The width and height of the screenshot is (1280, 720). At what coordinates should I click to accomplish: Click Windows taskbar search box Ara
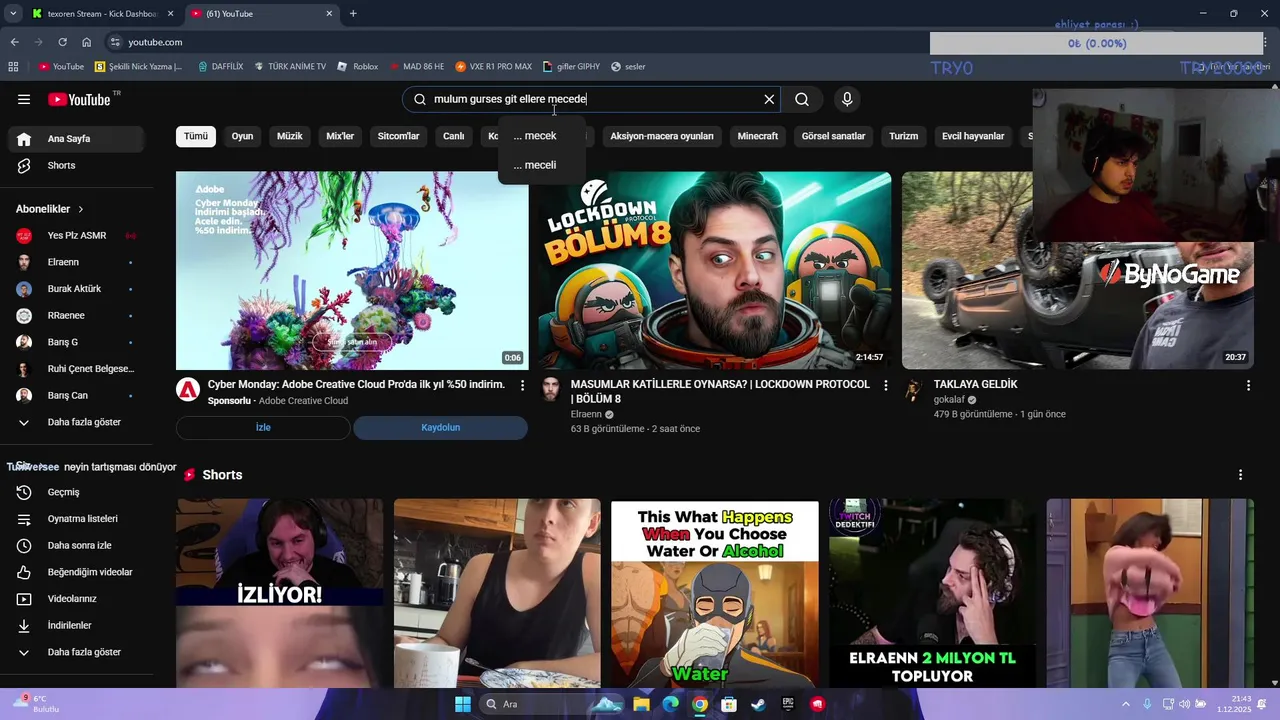coord(551,704)
